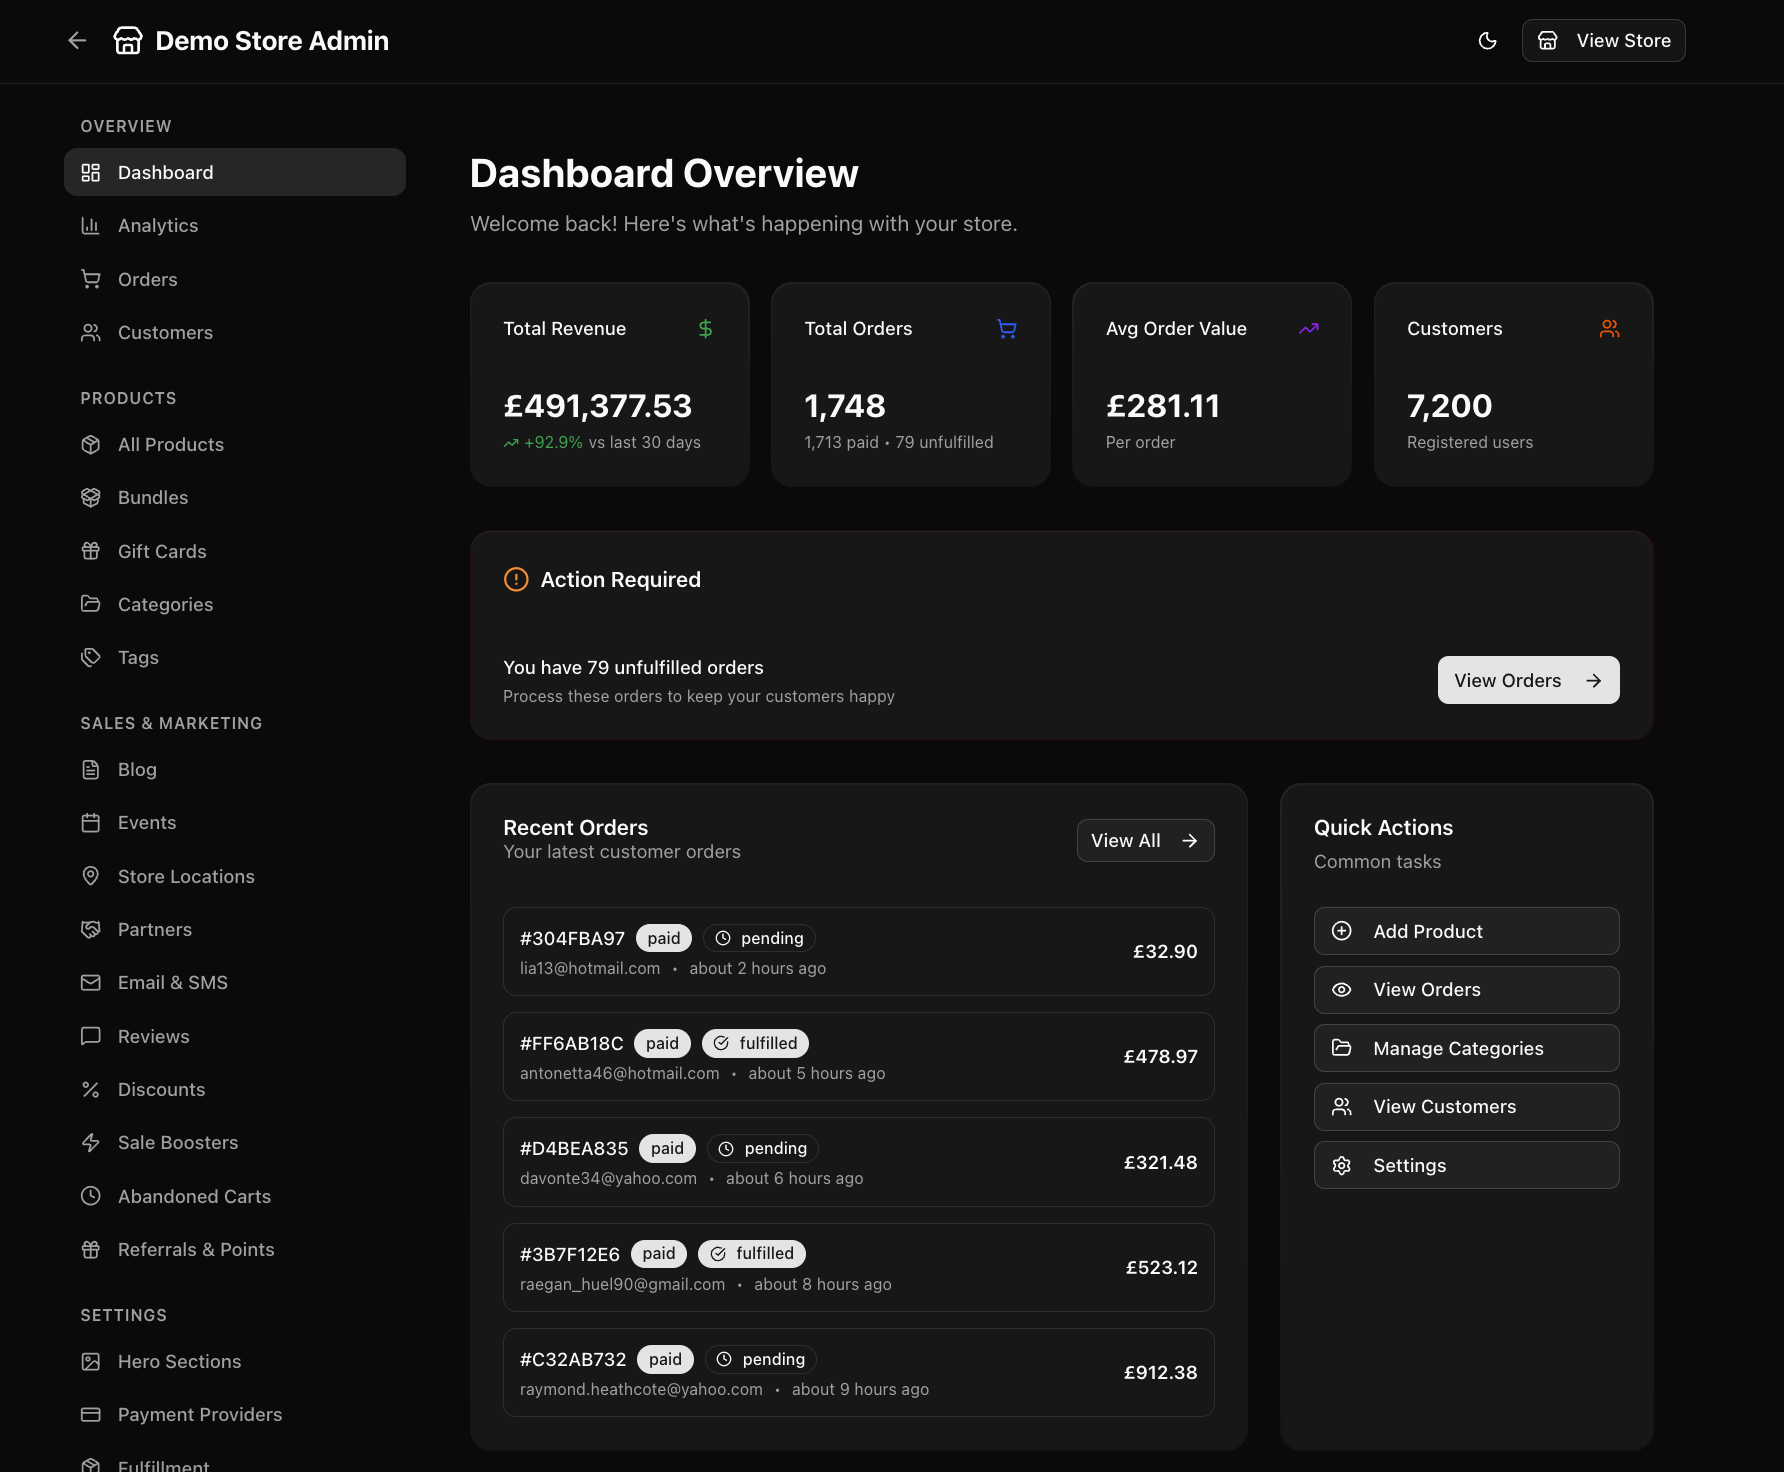Click the Sale Boosters lightning icon
1784x1472 pixels.
pyautogui.click(x=91, y=1142)
